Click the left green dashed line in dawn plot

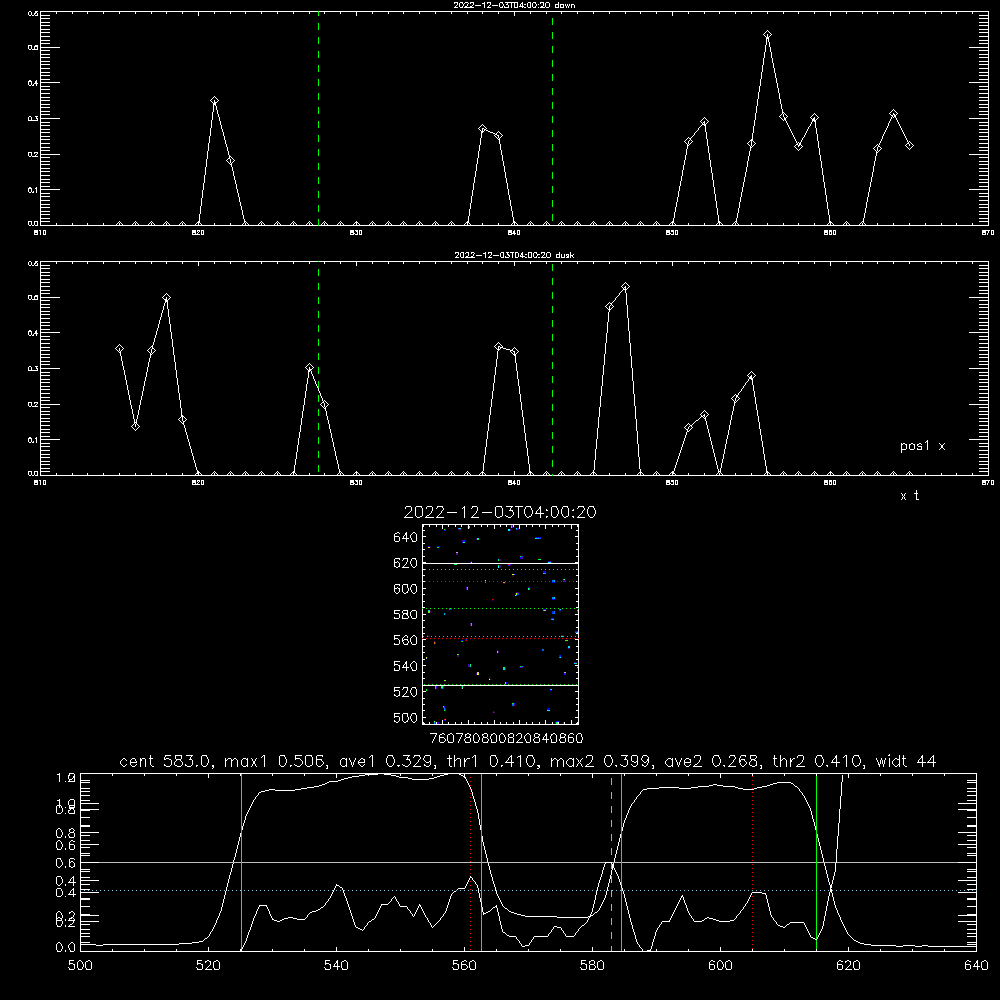(x=318, y=118)
